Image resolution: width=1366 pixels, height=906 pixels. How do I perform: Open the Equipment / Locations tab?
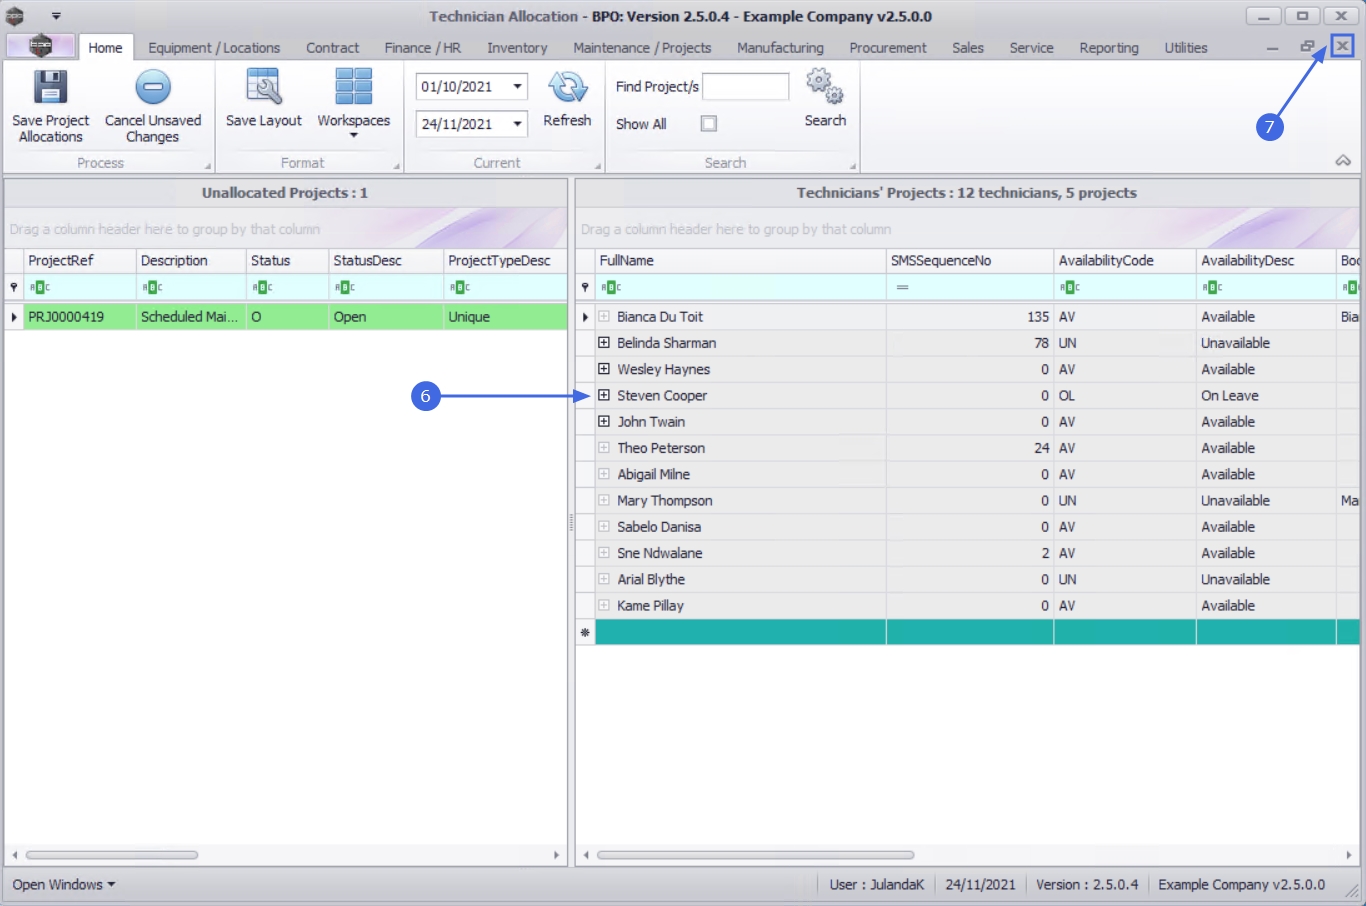[214, 47]
